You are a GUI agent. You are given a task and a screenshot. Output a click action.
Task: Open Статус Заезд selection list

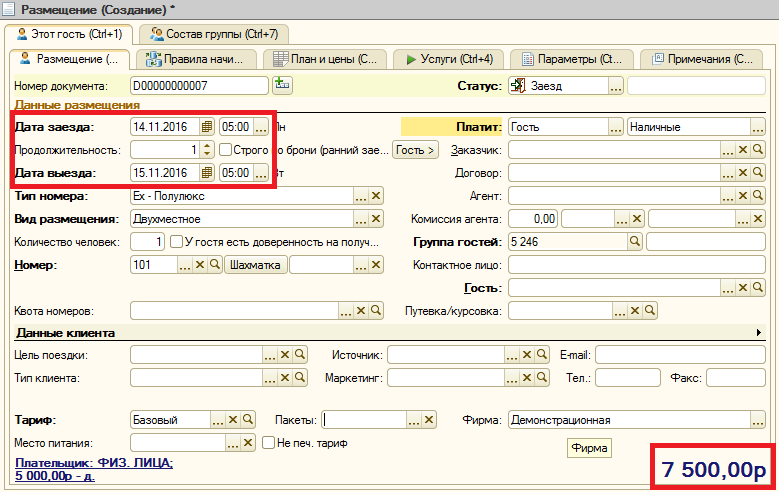[x=616, y=85]
